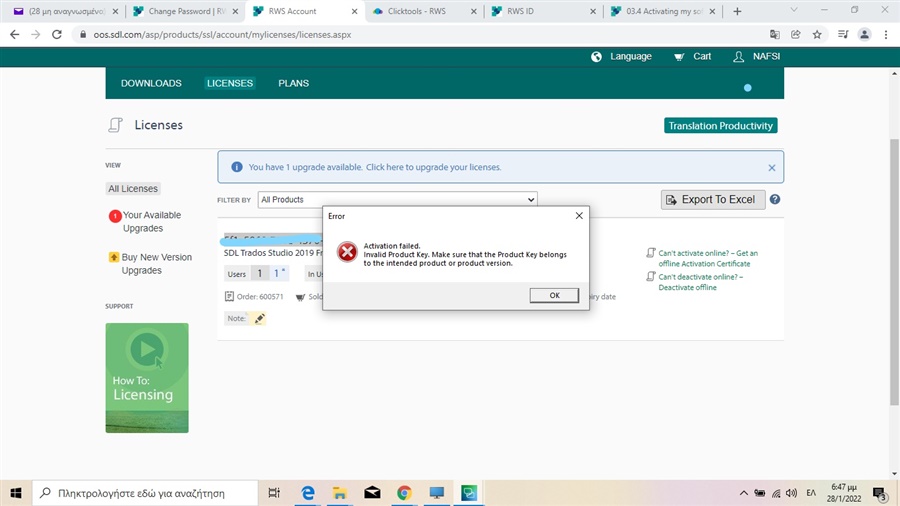The image size is (900, 506).
Task: Open notification center in taskbar
Action: point(880,493)
